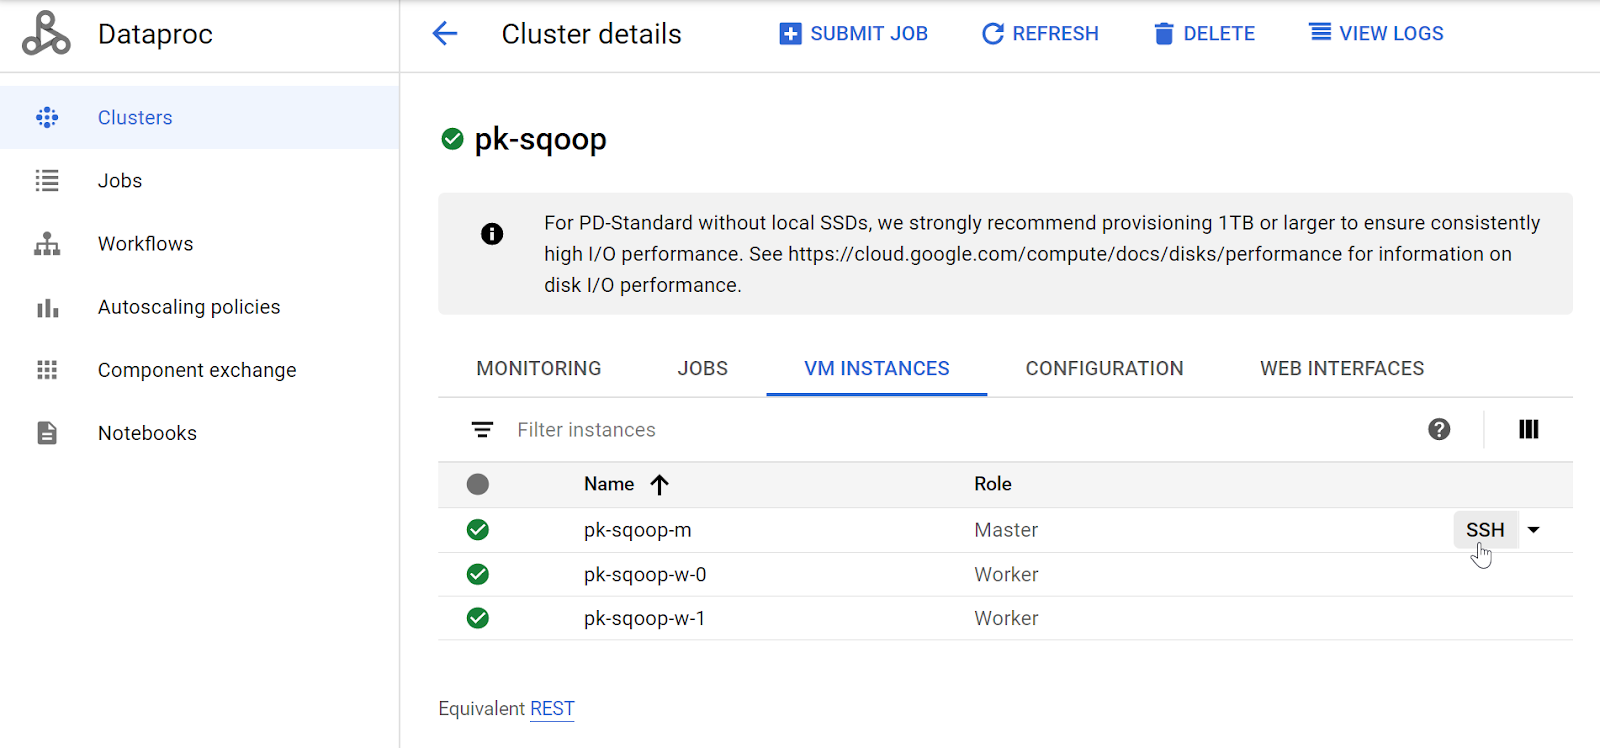This screenshot has height=748, width=1600.
Task: Click the Component exchange grid icon
Action: tap(47, 370)
